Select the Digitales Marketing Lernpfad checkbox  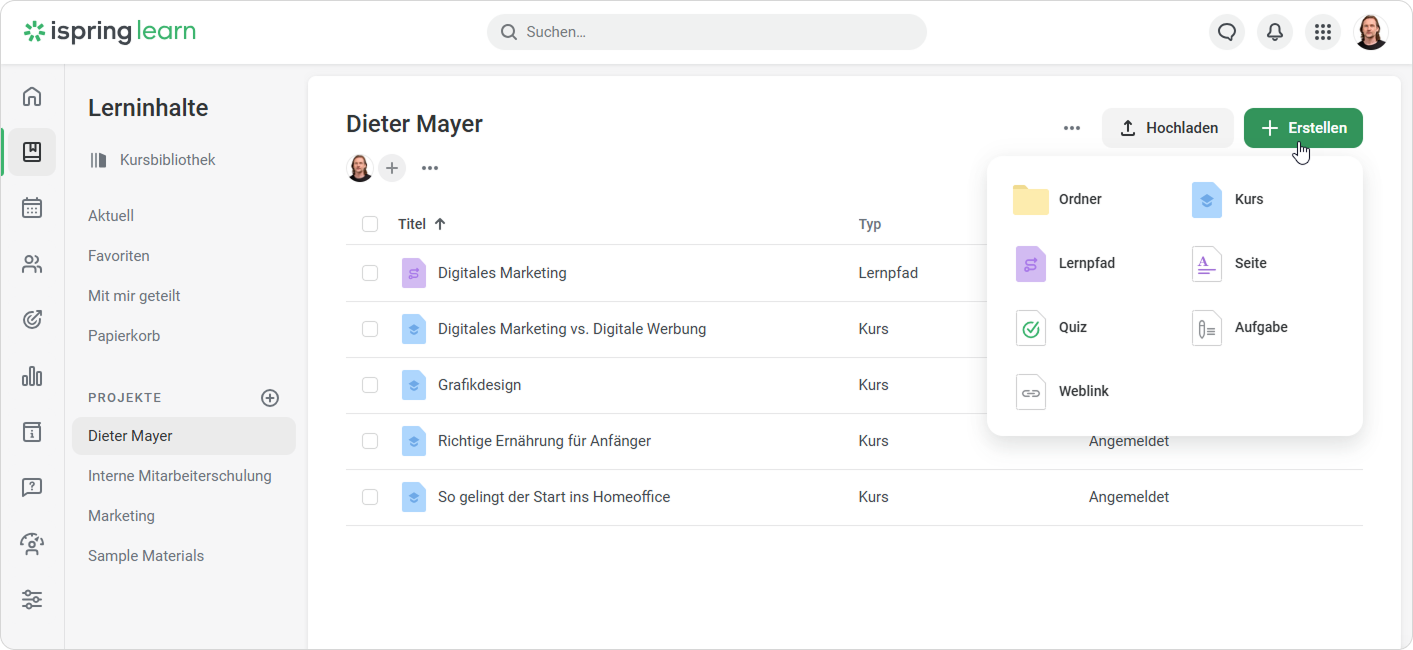370,273
